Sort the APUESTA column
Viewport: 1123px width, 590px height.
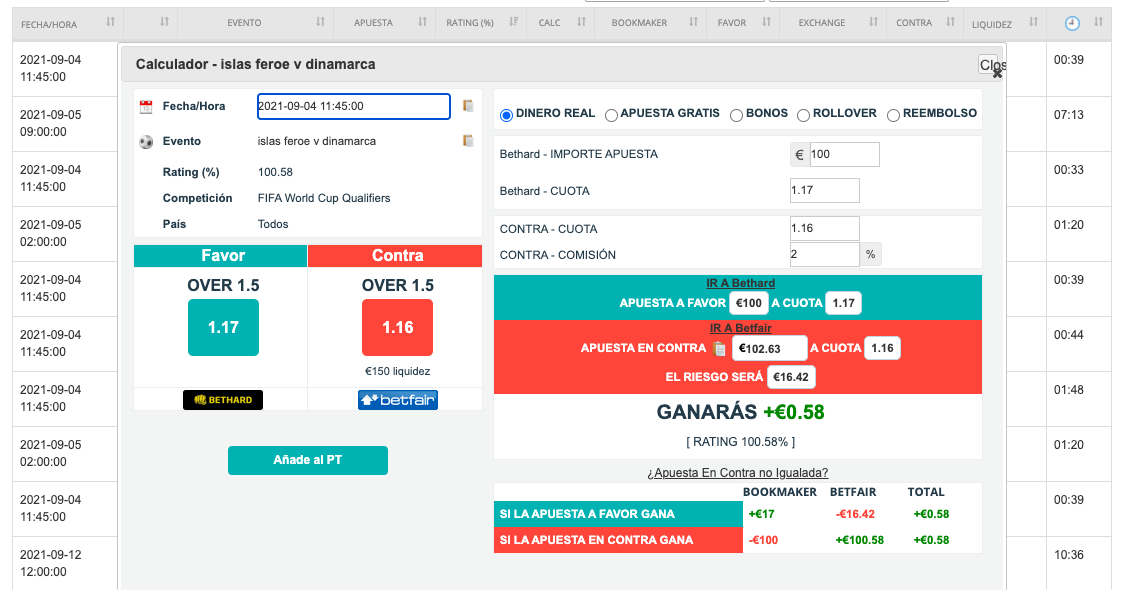pos(423,22)
